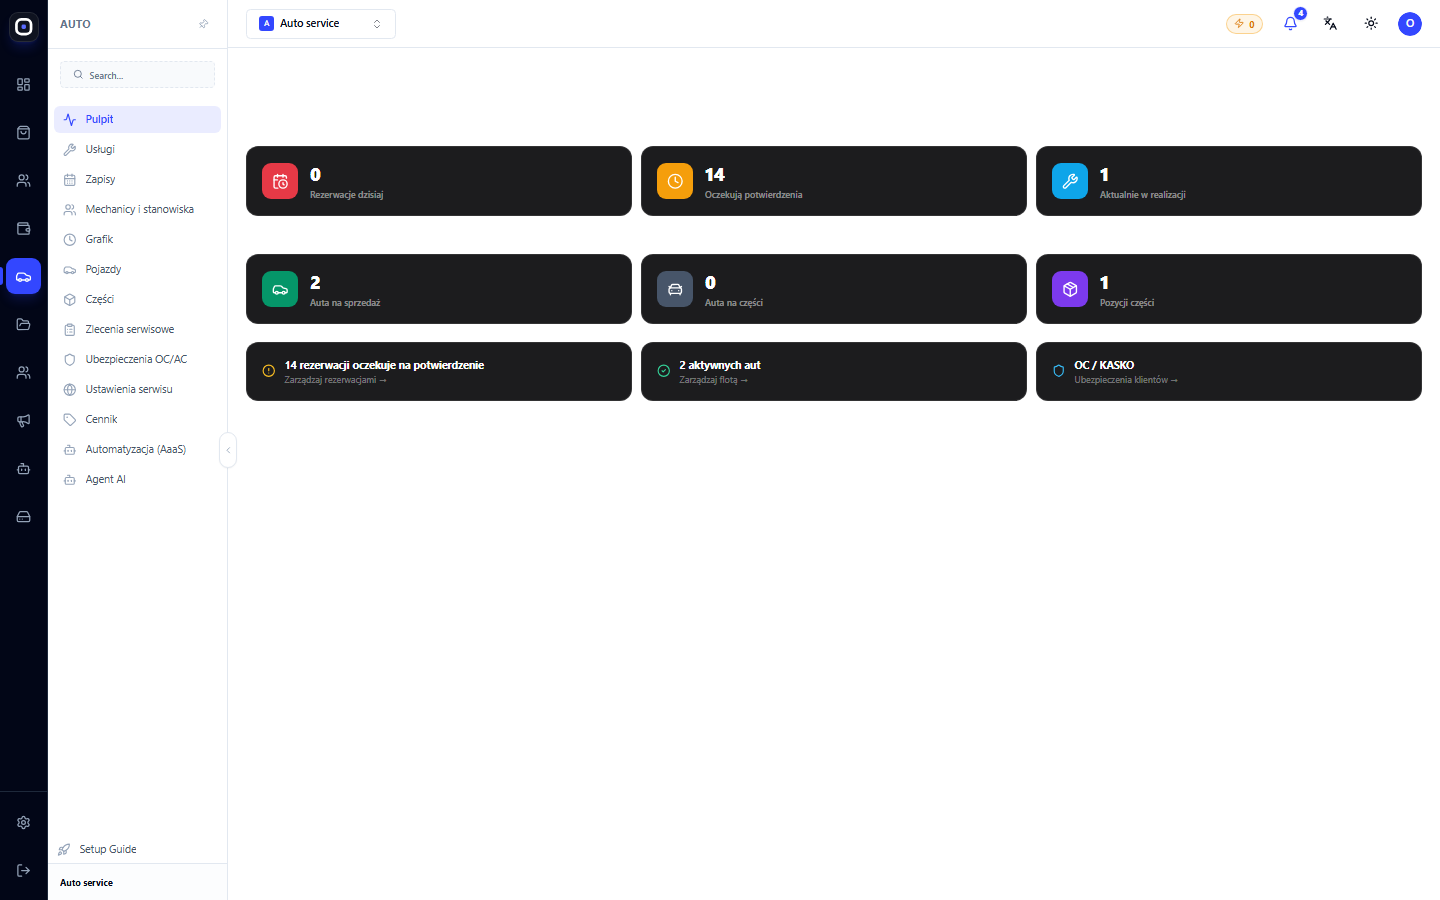Click the logout icon at rail bottom
The image size is (1440, 900).
pyautogui.click(x=24, y=870)
